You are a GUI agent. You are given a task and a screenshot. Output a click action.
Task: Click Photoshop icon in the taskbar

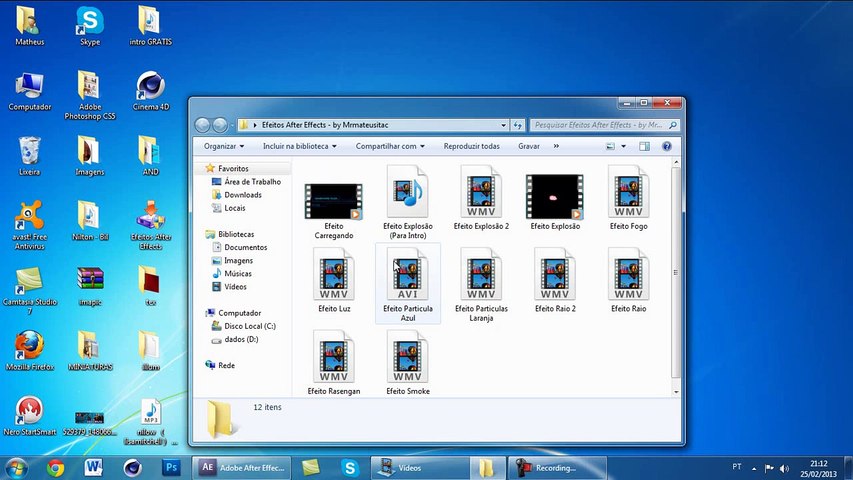coord(171,467)
